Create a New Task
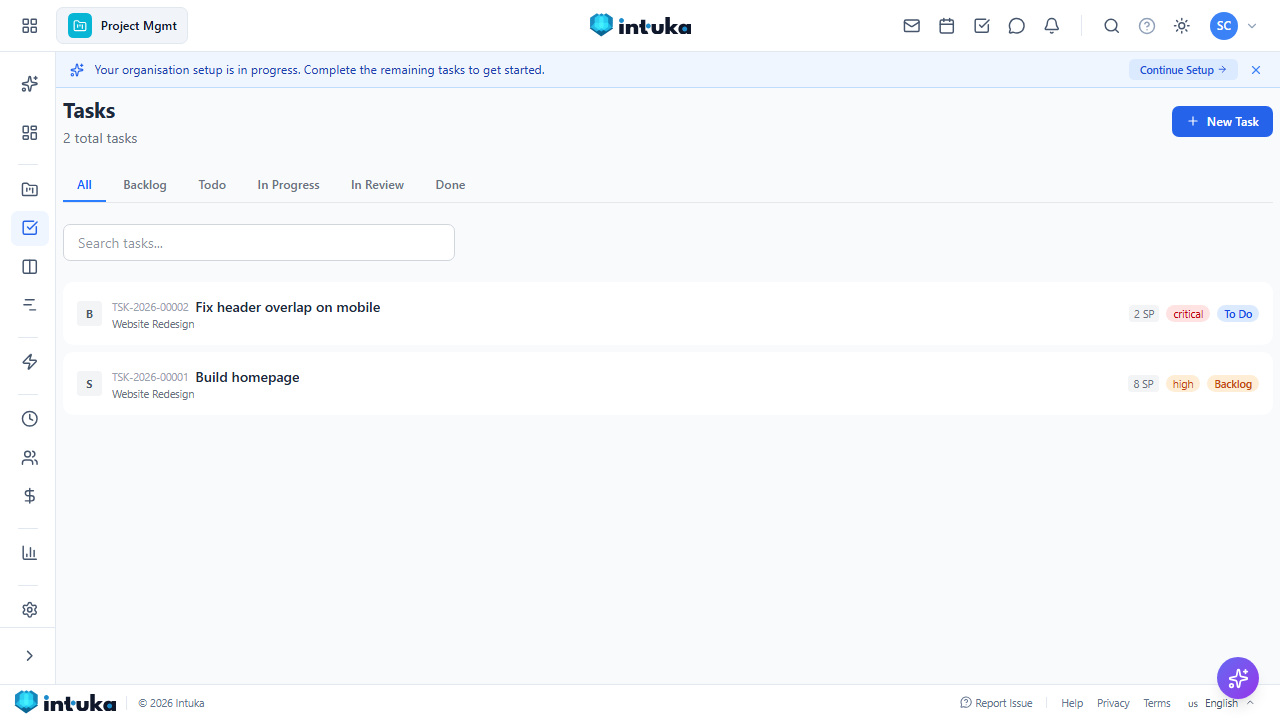Image resolution: width=1280 pixels, height=720 pixels. click(1222, 121)
